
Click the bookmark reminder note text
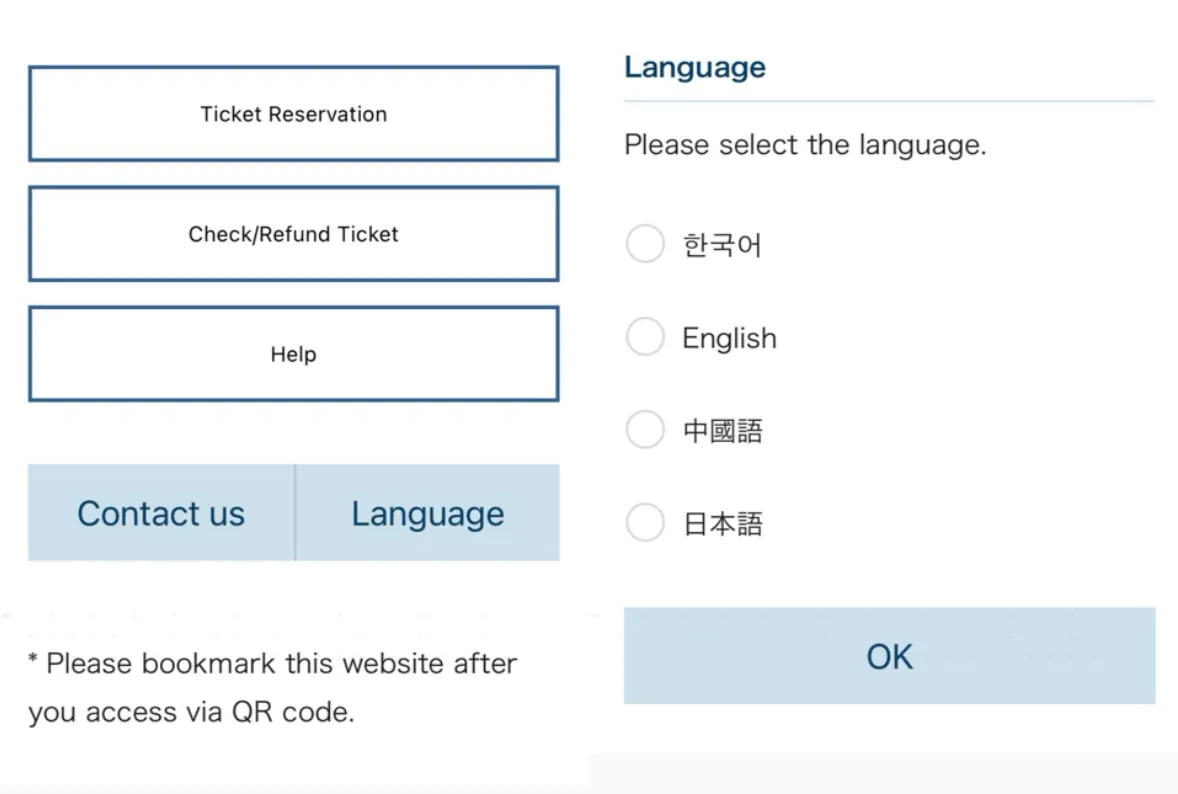272,686
